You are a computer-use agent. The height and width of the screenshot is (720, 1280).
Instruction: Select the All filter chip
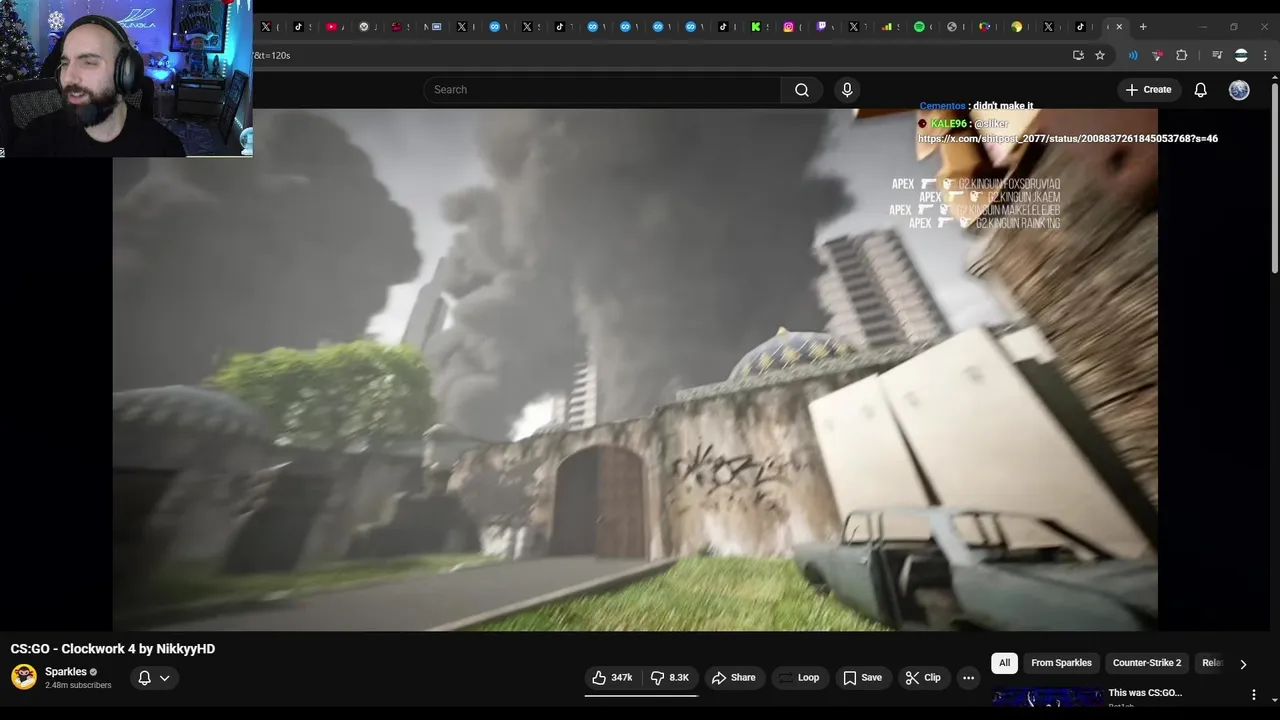click(x=1004, y=663)
